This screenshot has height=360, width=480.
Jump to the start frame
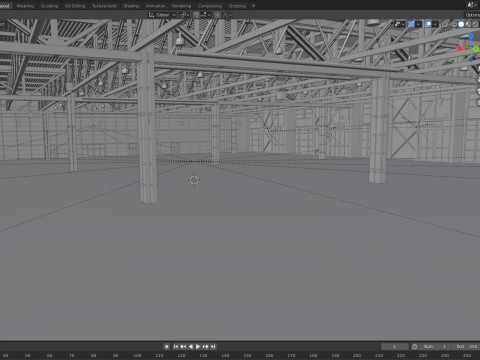[x=176, y=346]
